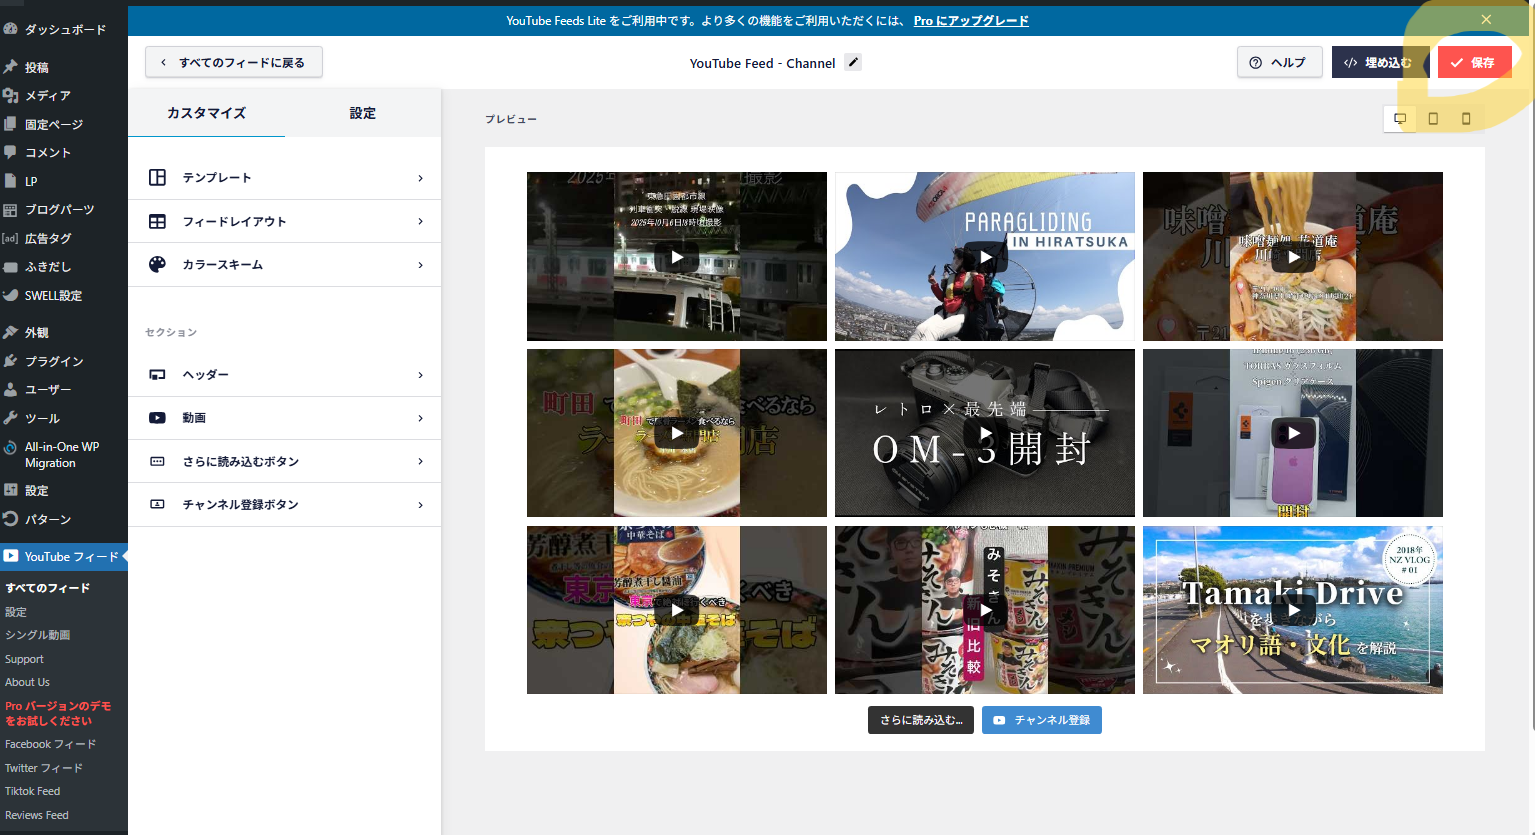Expand the フィードレイアウト settings
Viewport: 1535px width, 835px height.
(x=285, y=222)
